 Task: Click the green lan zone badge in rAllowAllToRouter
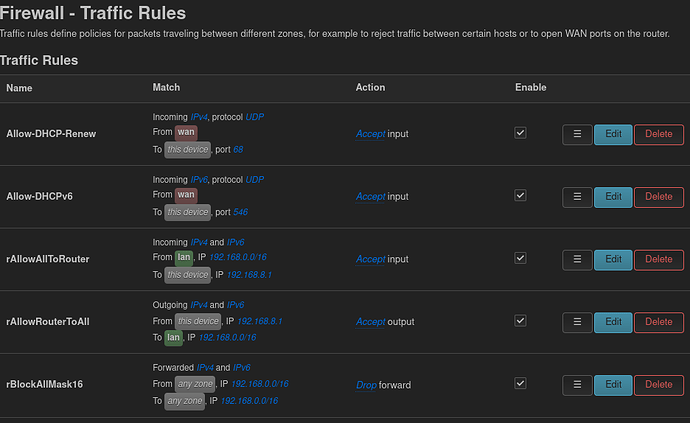[184, 257]
